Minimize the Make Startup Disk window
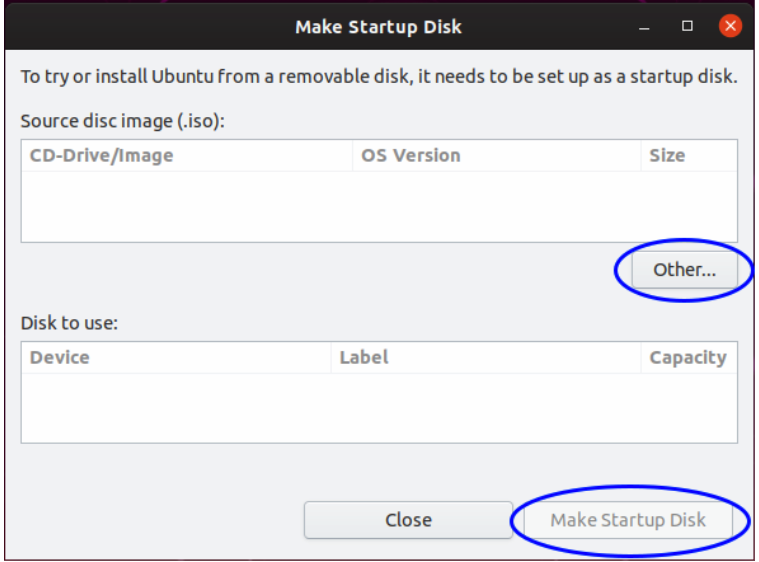 (x=644, y=29)
